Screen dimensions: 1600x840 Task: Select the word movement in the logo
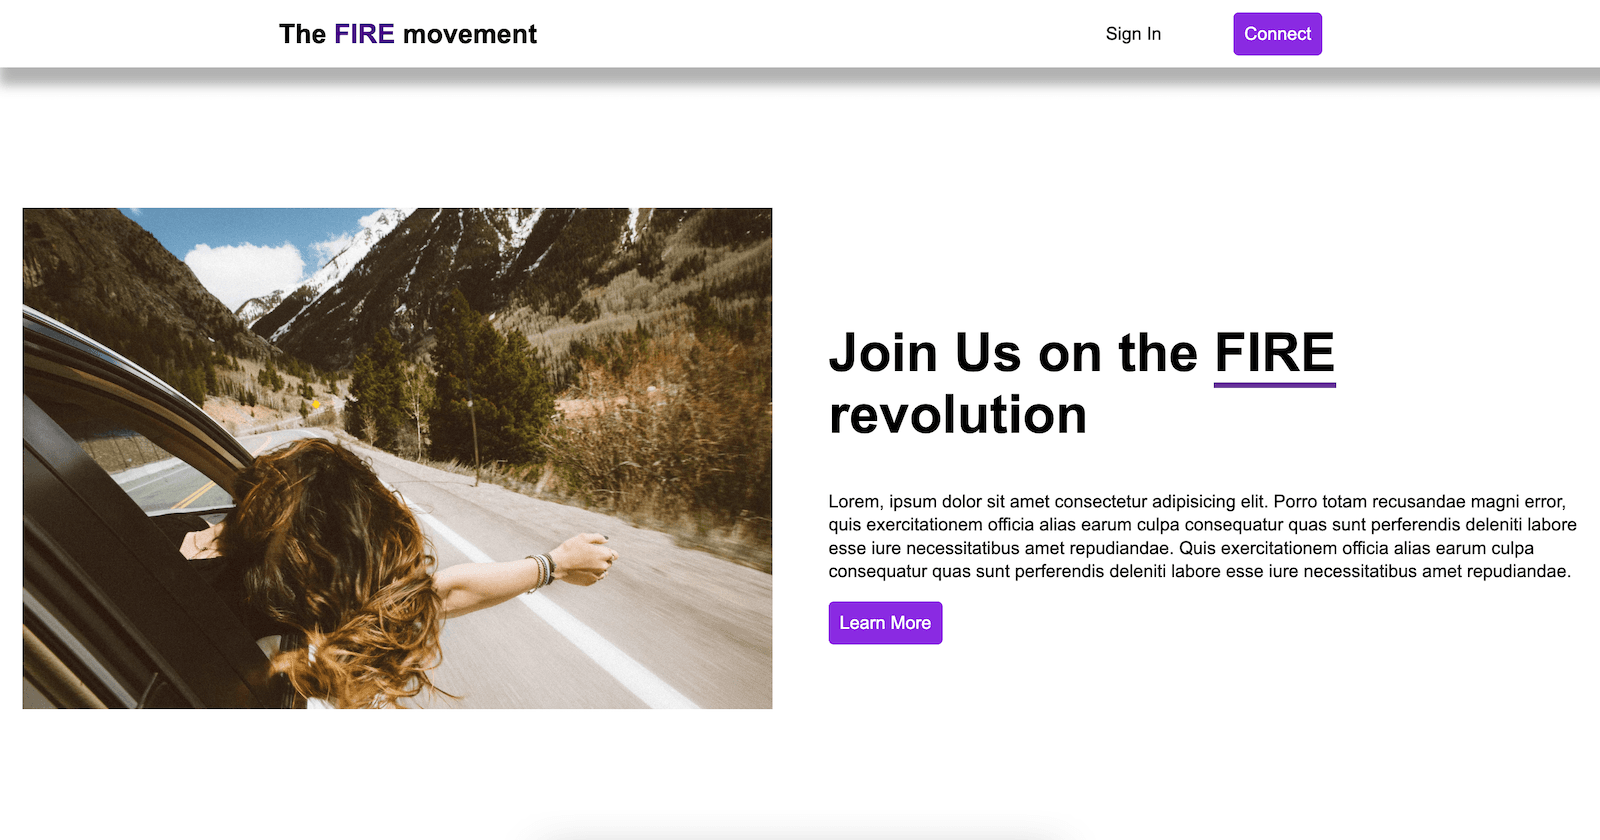[470, 34]
